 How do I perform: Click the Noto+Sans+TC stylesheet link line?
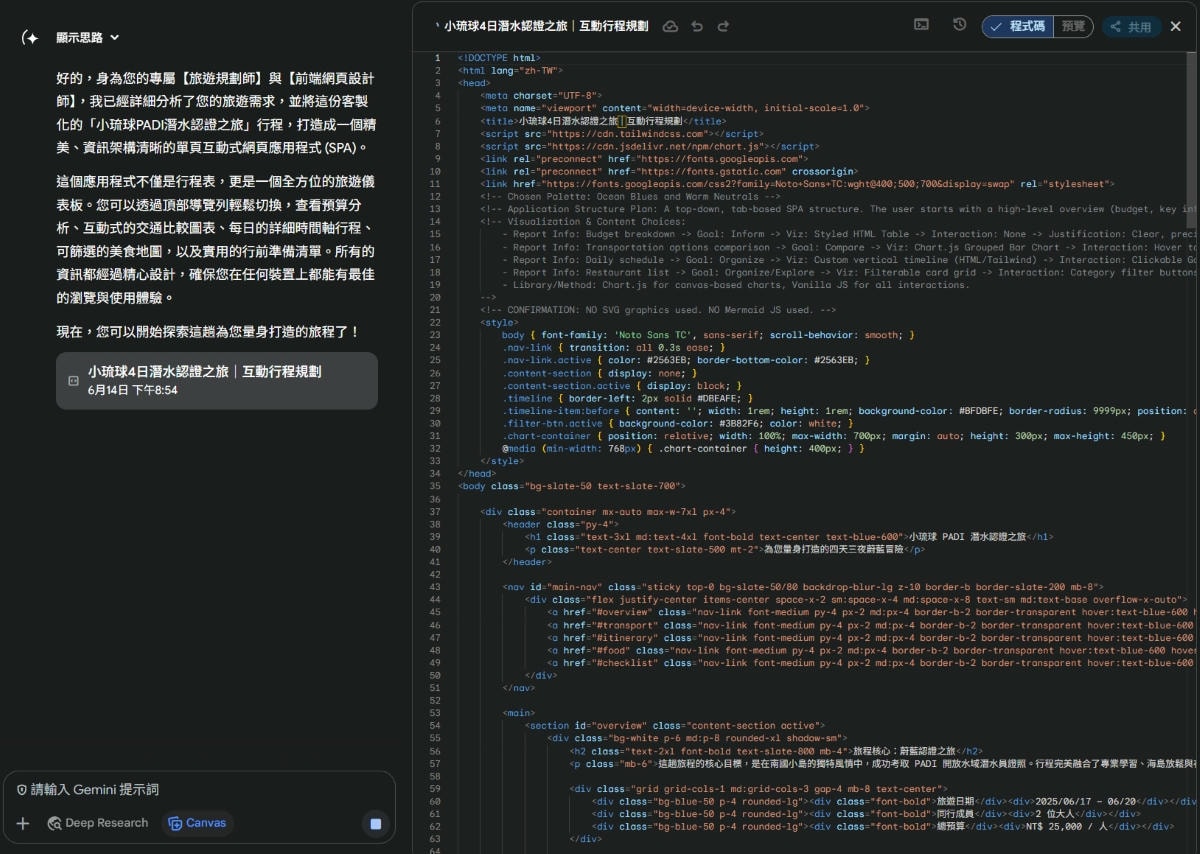(796, 184)
